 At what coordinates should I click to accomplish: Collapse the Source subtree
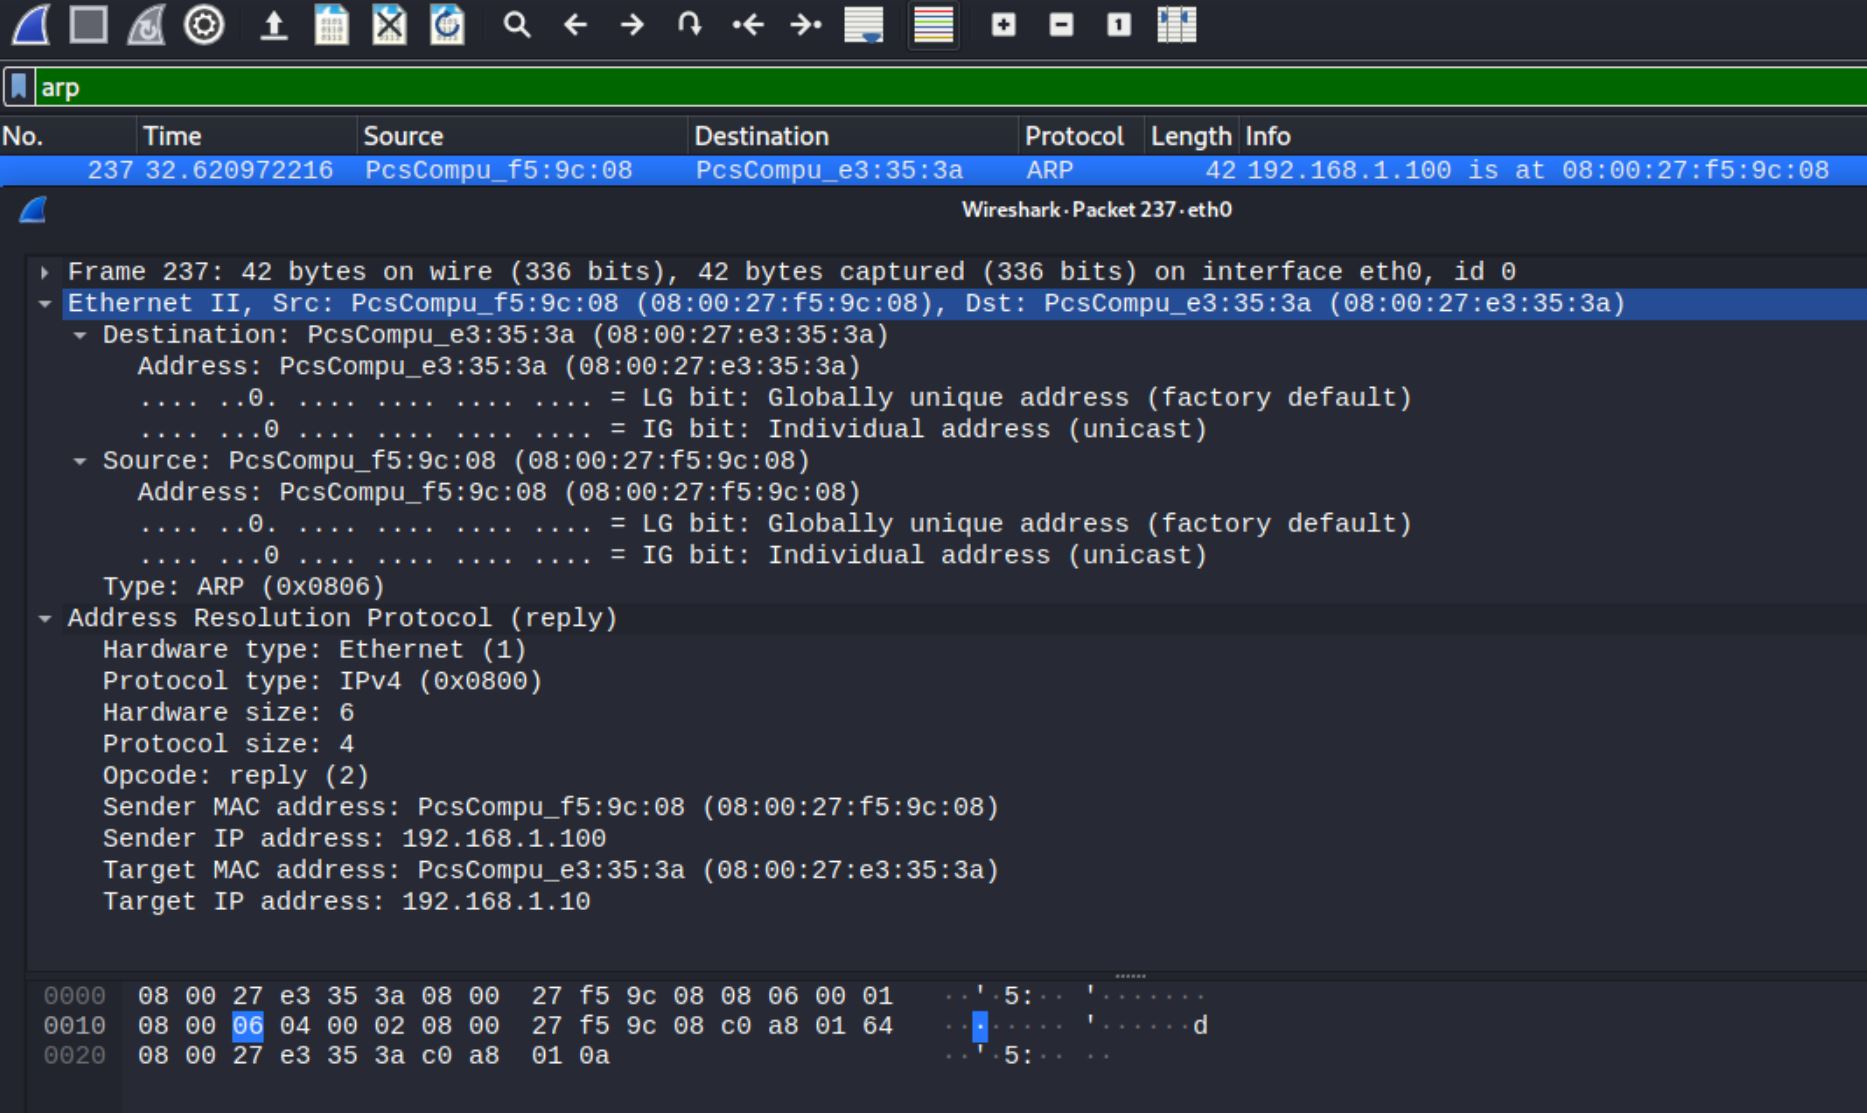(80, 461)
